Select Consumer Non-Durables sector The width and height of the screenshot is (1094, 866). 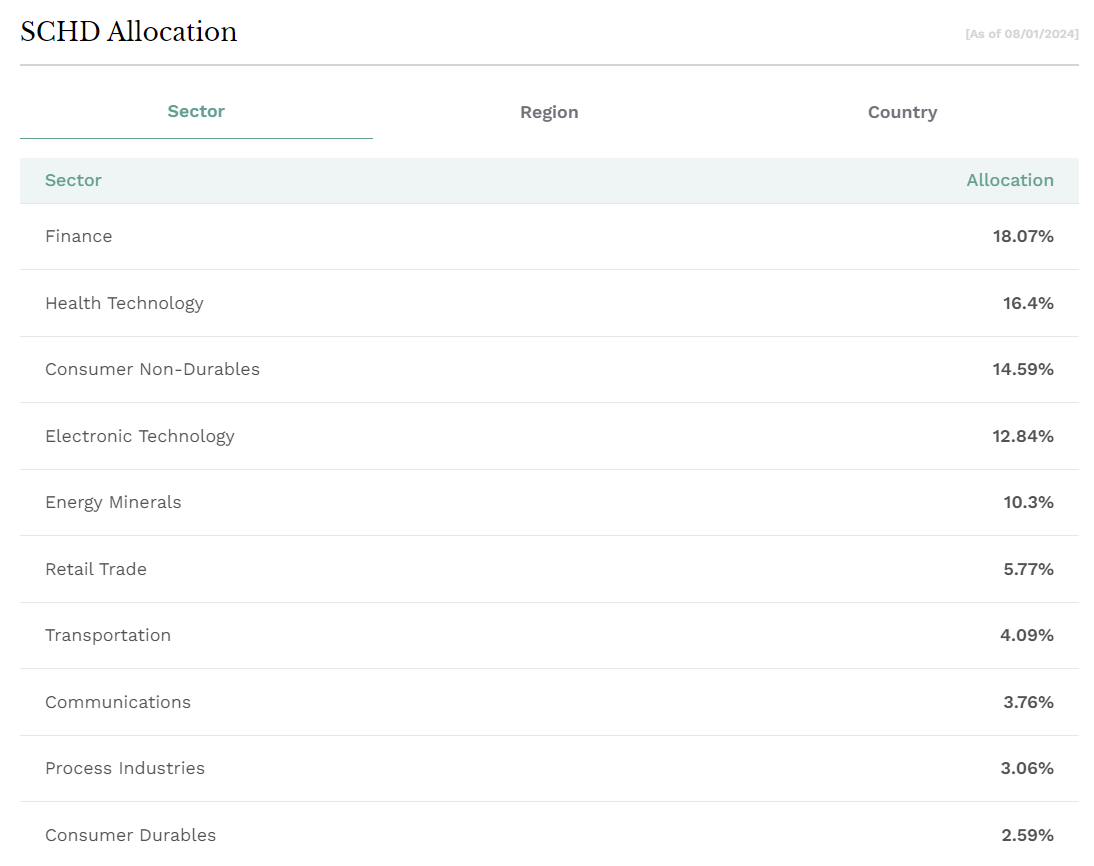549,369
